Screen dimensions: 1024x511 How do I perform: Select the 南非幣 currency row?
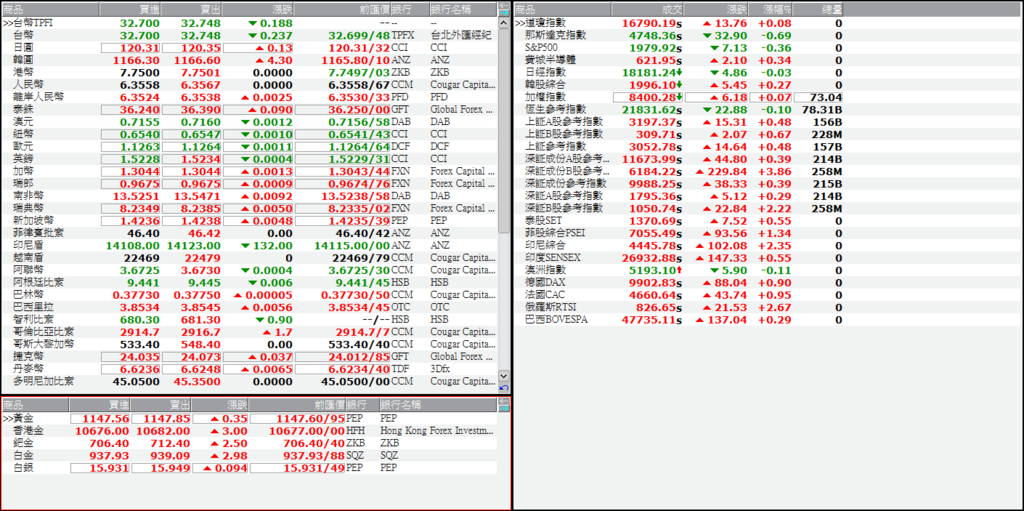pyautogui.click(x=249, y=196)
